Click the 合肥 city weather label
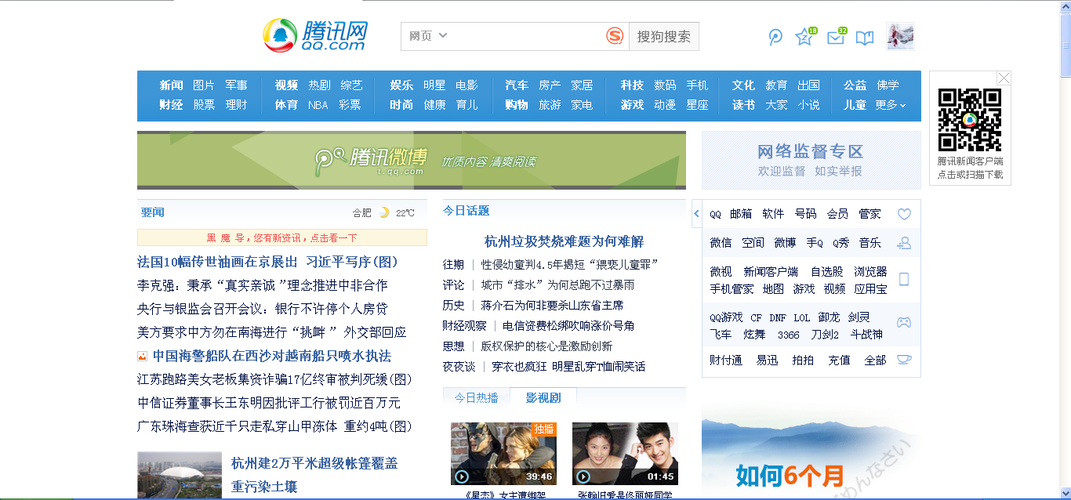 [361, 213]
